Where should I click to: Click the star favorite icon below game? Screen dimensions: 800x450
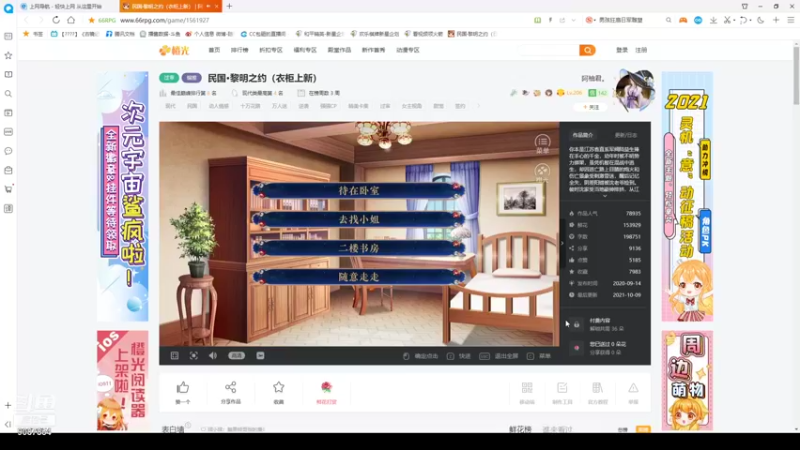[279, 387]
